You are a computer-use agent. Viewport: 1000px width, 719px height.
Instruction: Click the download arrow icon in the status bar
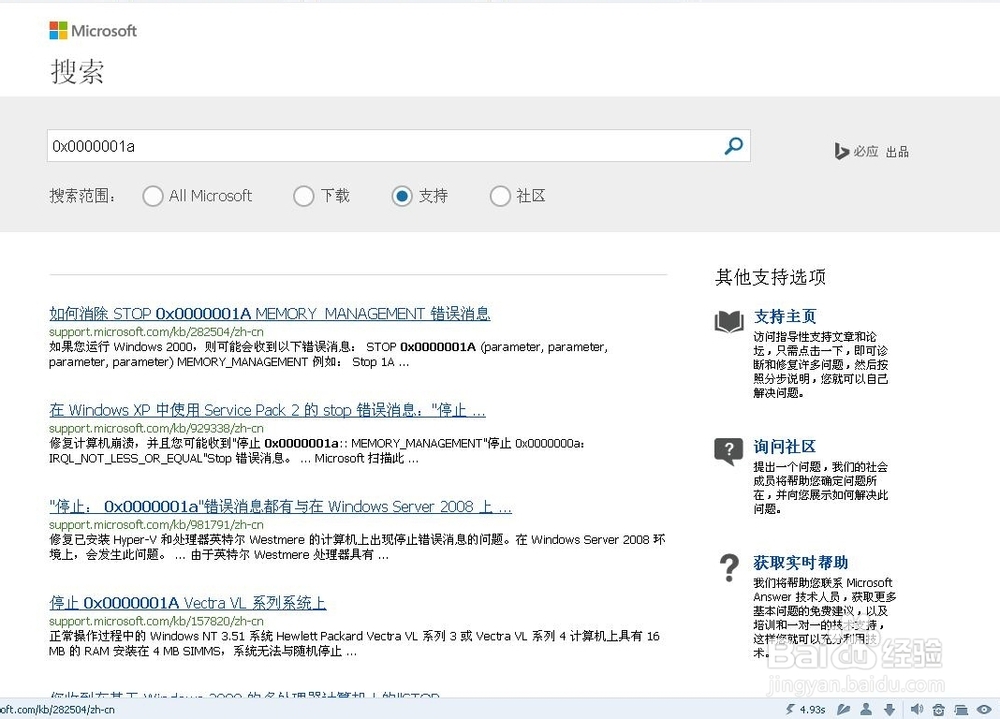pyautogui.click(x=890, y=709)
